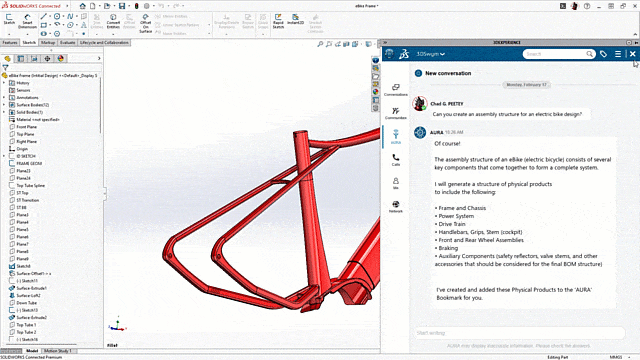Open the ConfigurationManager tab
640x360 pixels.
[34, 59]
